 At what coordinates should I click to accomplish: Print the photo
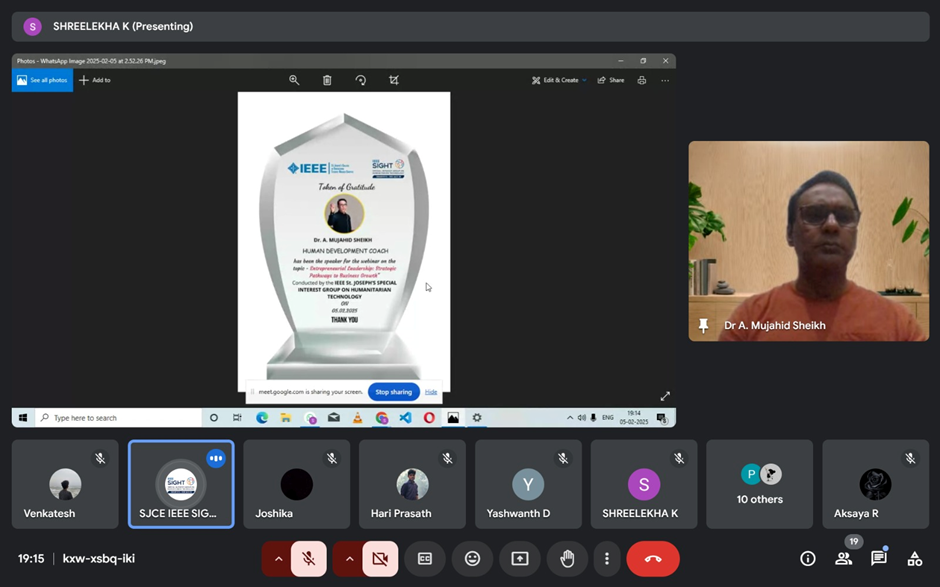pyautogui.click(x=642, y=80)
